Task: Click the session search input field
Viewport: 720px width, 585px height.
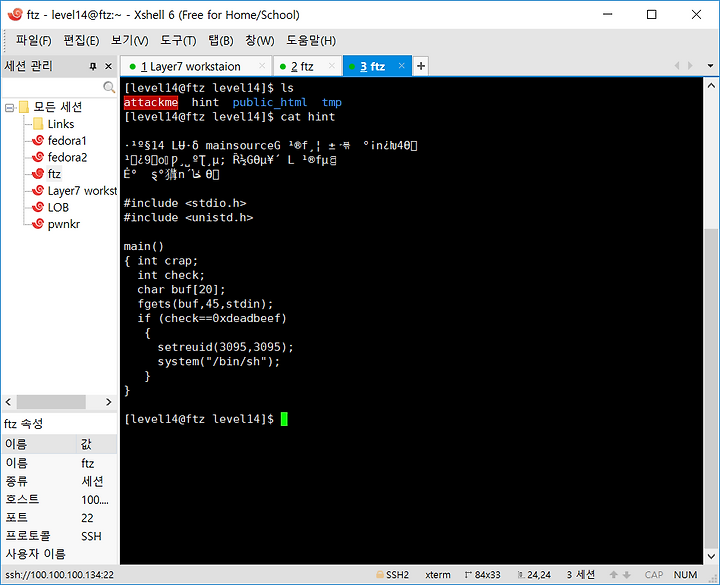Action: point(53,87)
